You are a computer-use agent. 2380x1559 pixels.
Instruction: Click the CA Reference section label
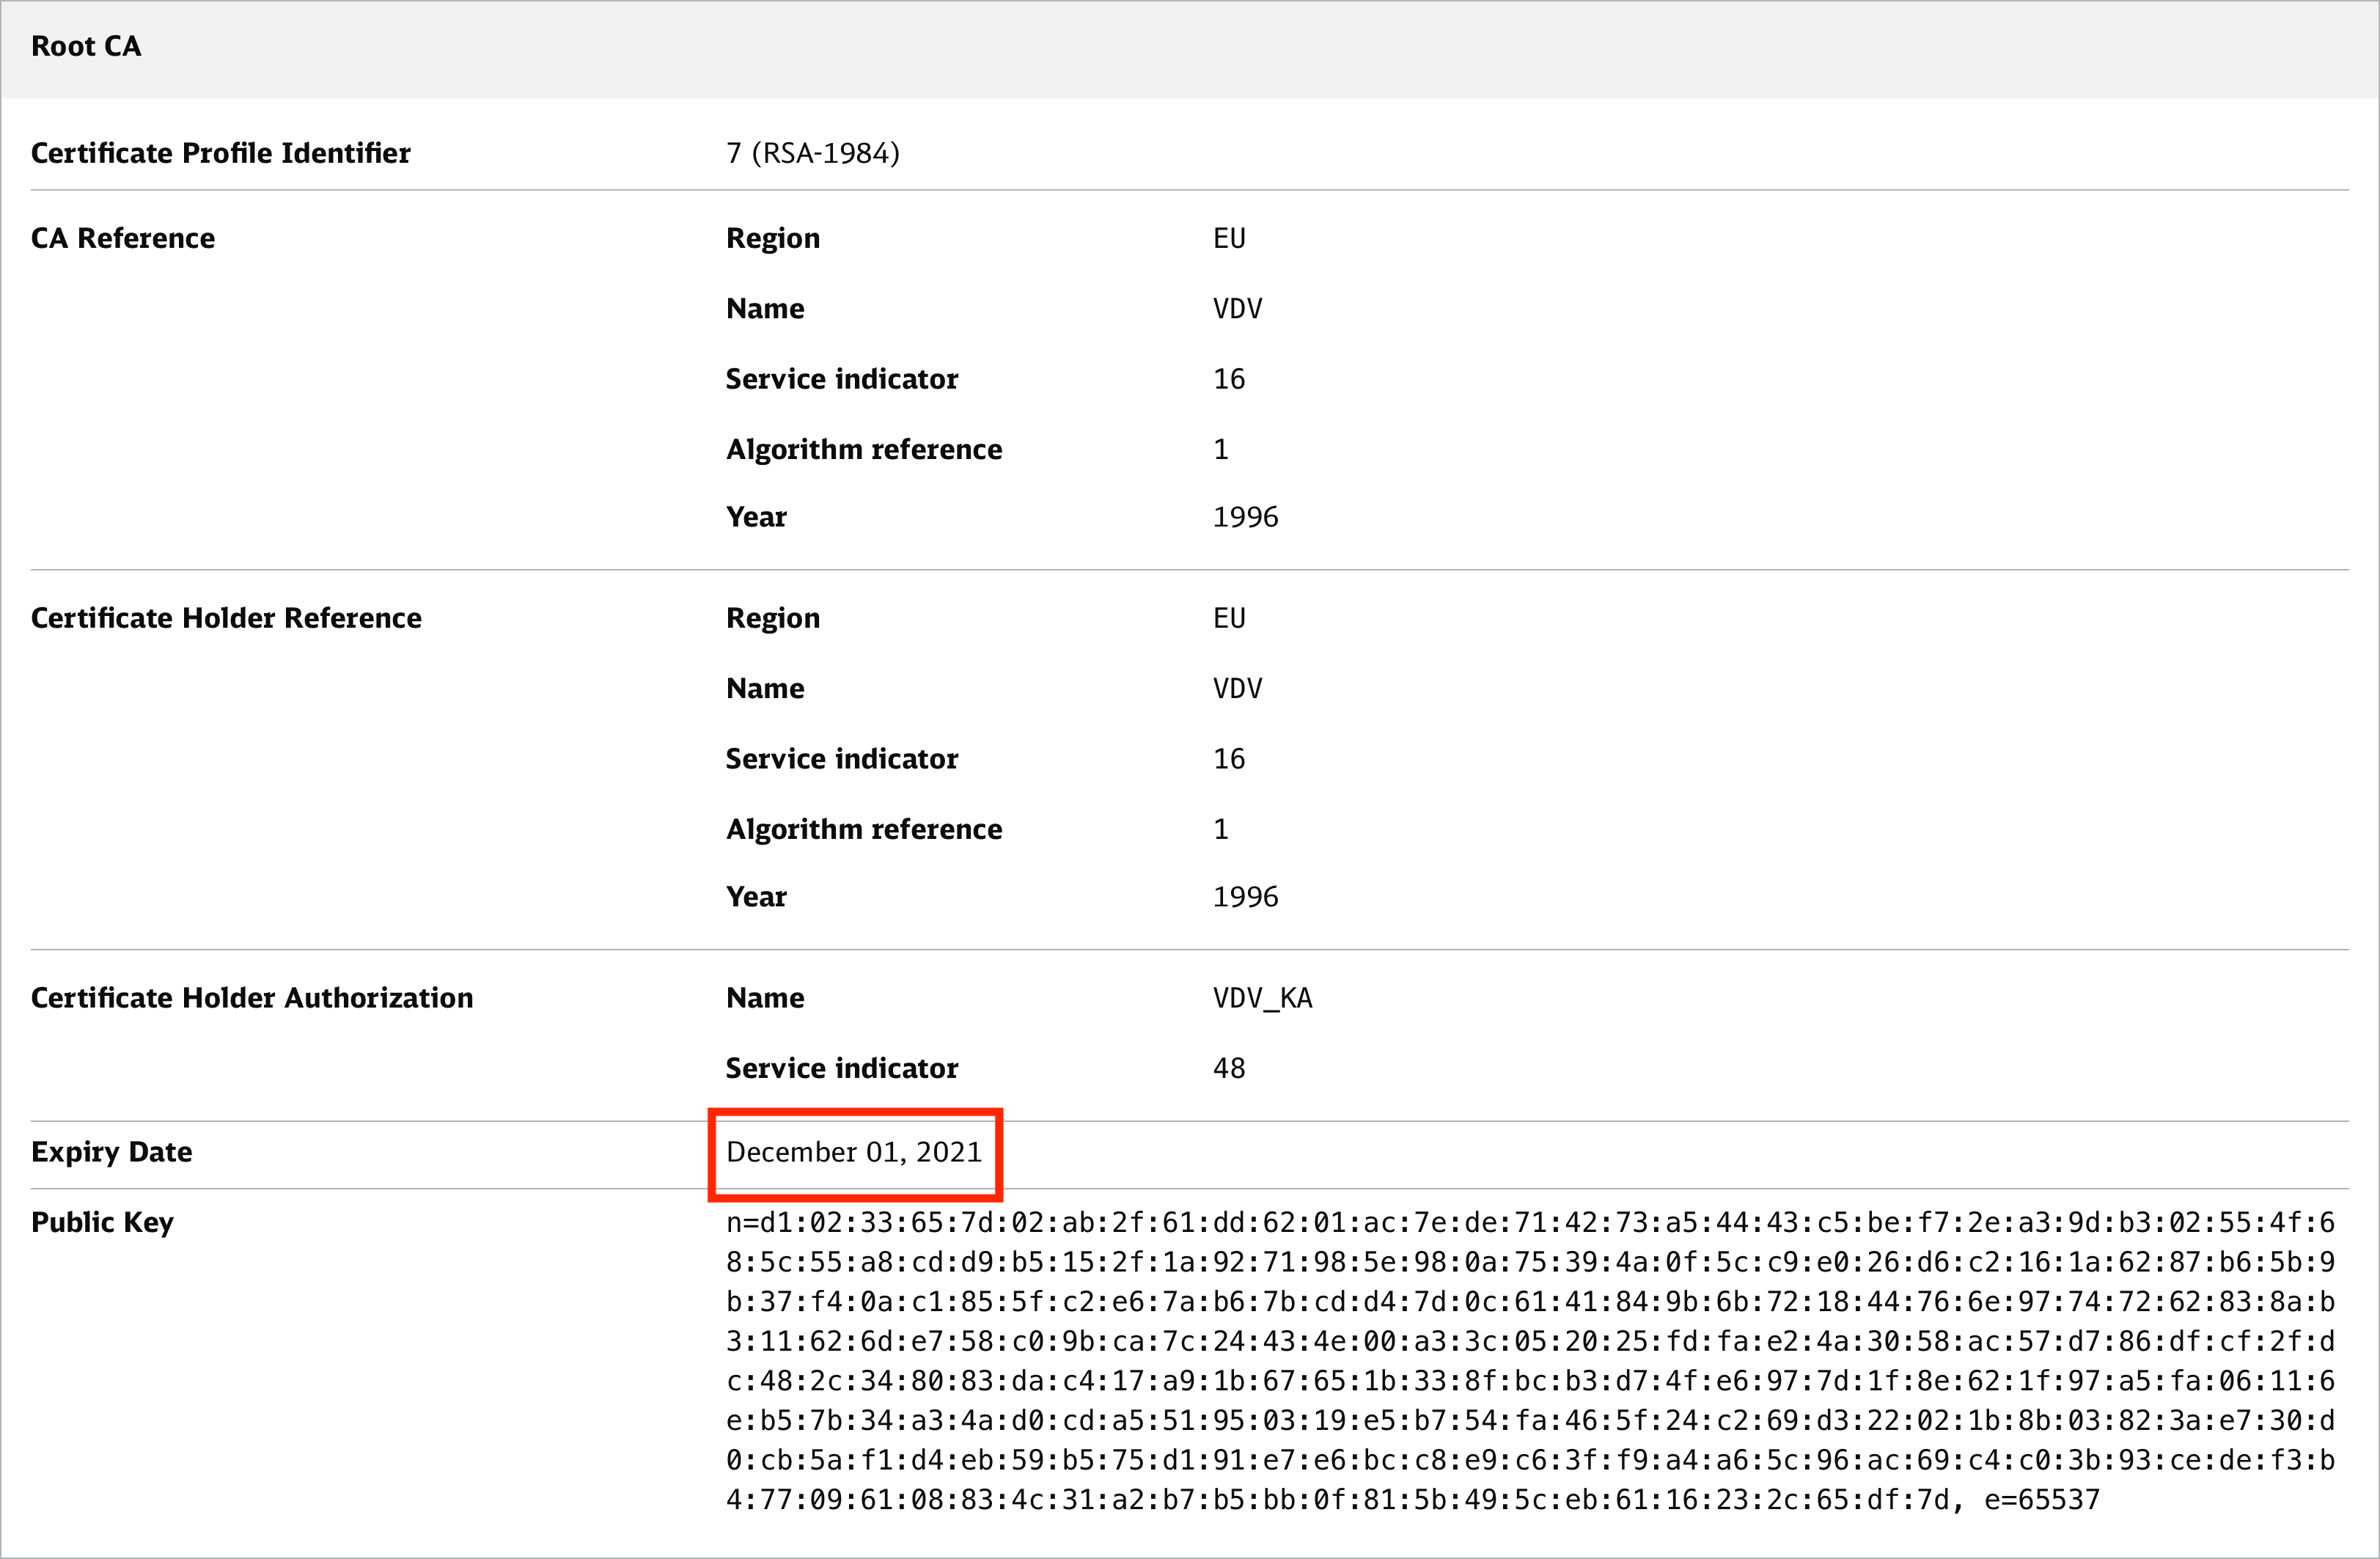(123, 238)
